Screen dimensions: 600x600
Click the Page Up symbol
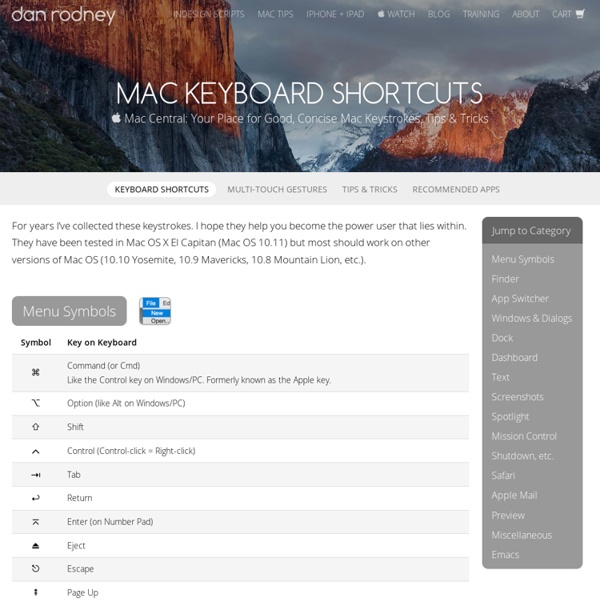point(36,592)
